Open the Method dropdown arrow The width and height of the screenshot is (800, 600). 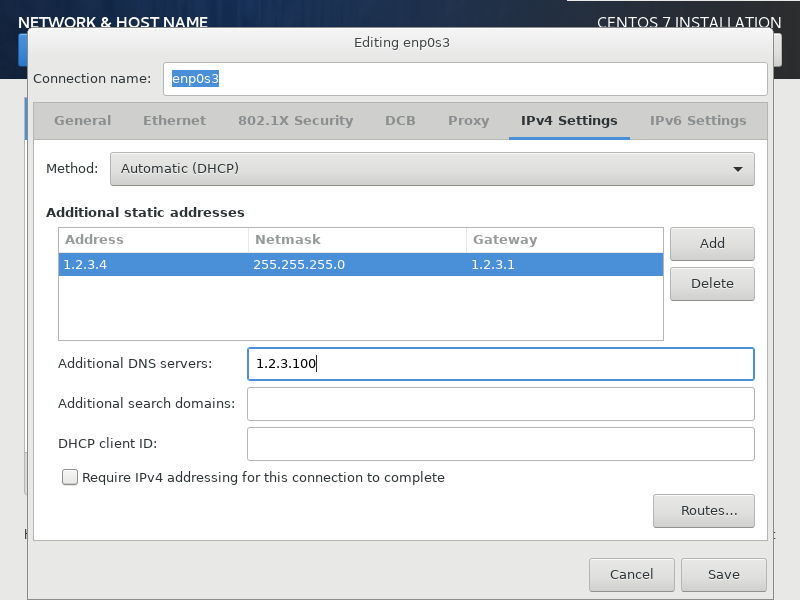click(x=738, y=169)
